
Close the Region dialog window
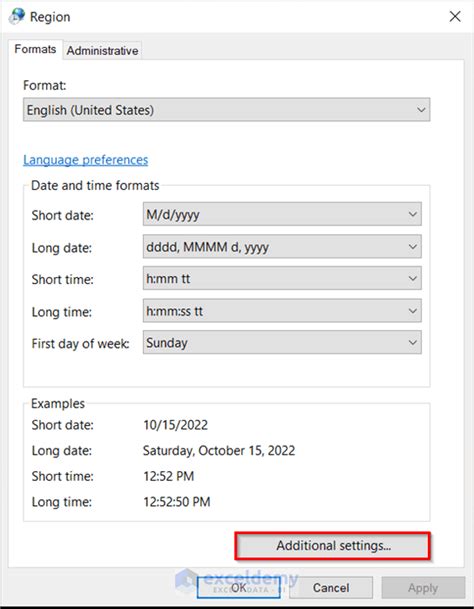click(x=455, y=17)
